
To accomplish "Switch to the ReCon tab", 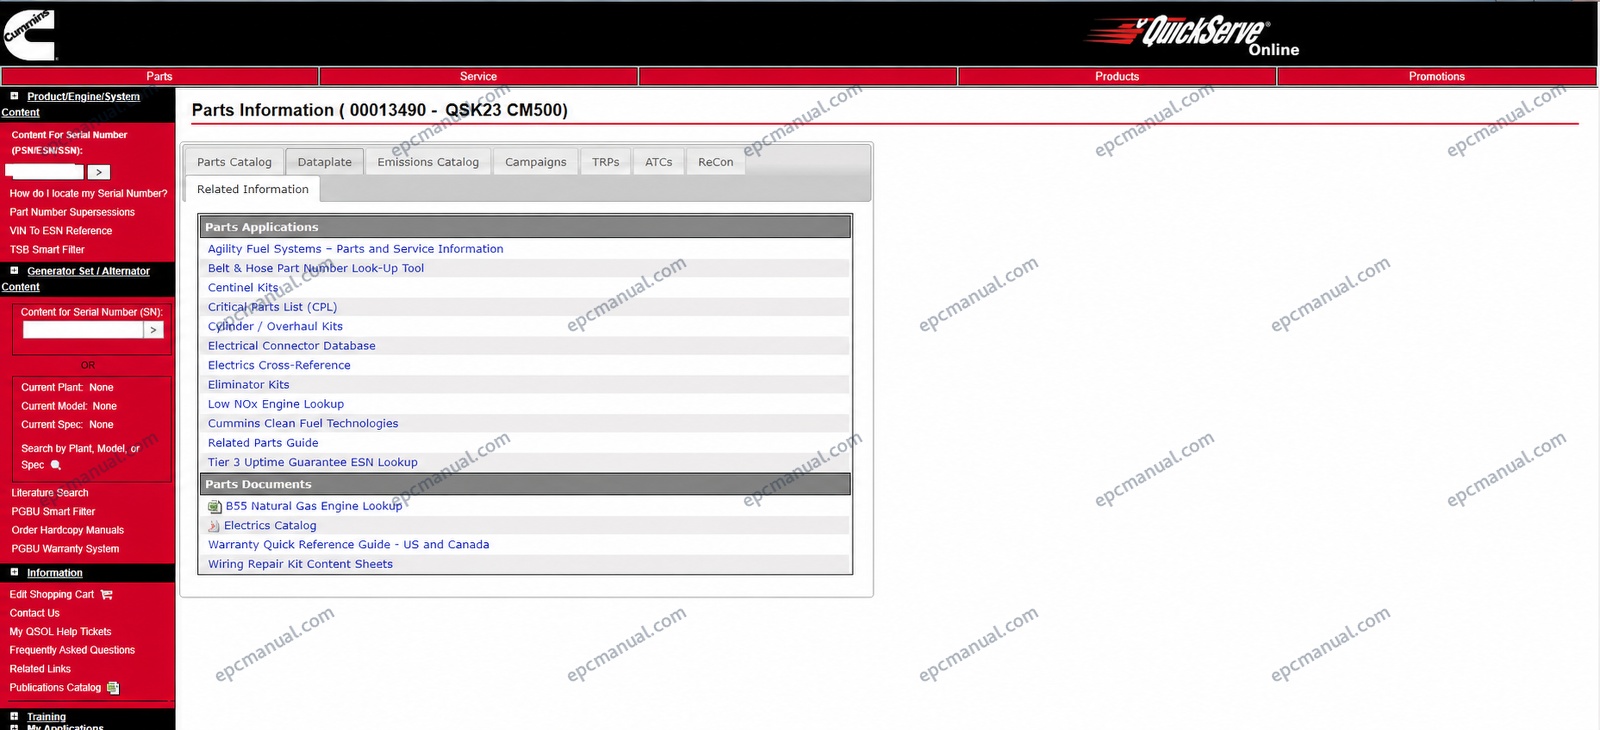I will click(x=716, y=162).
